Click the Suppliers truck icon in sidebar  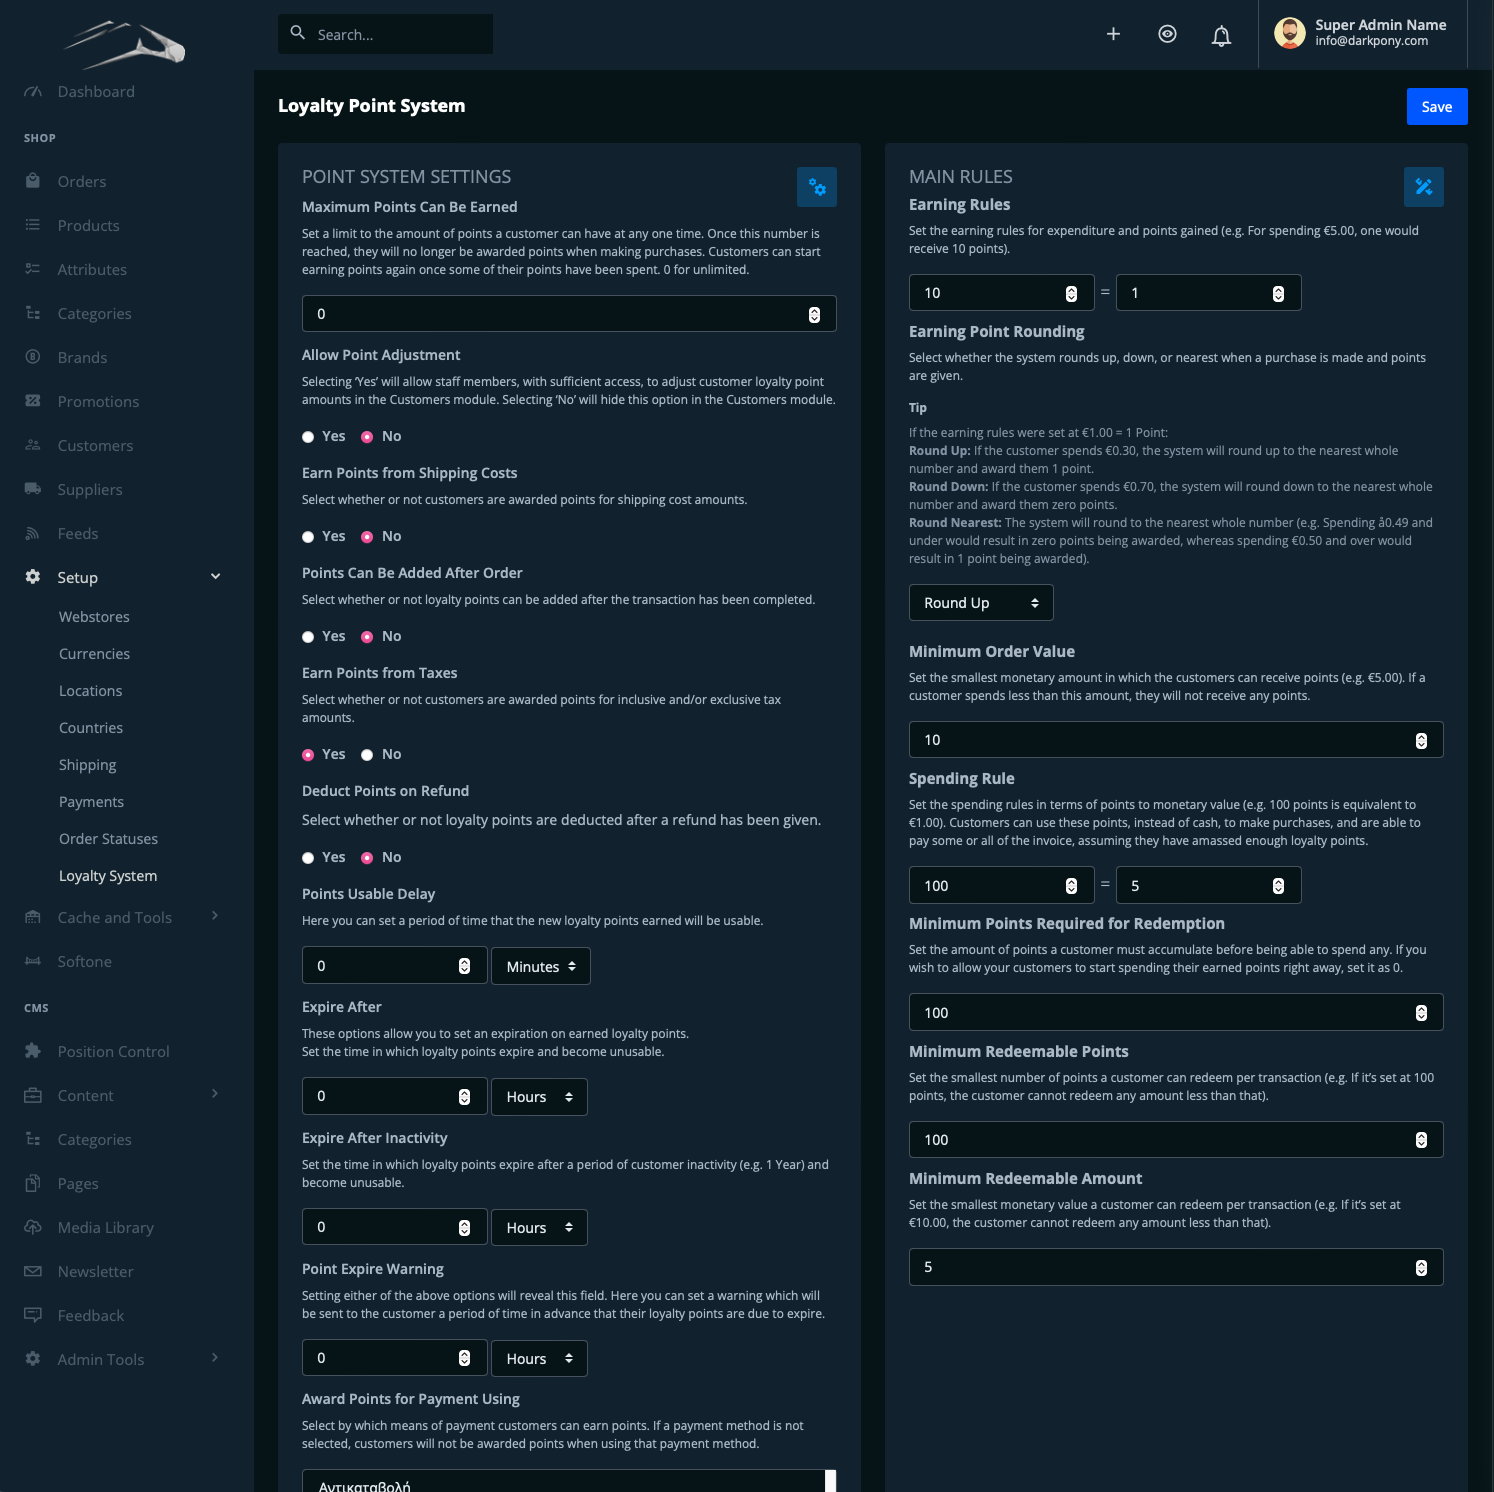pos(33,489)
